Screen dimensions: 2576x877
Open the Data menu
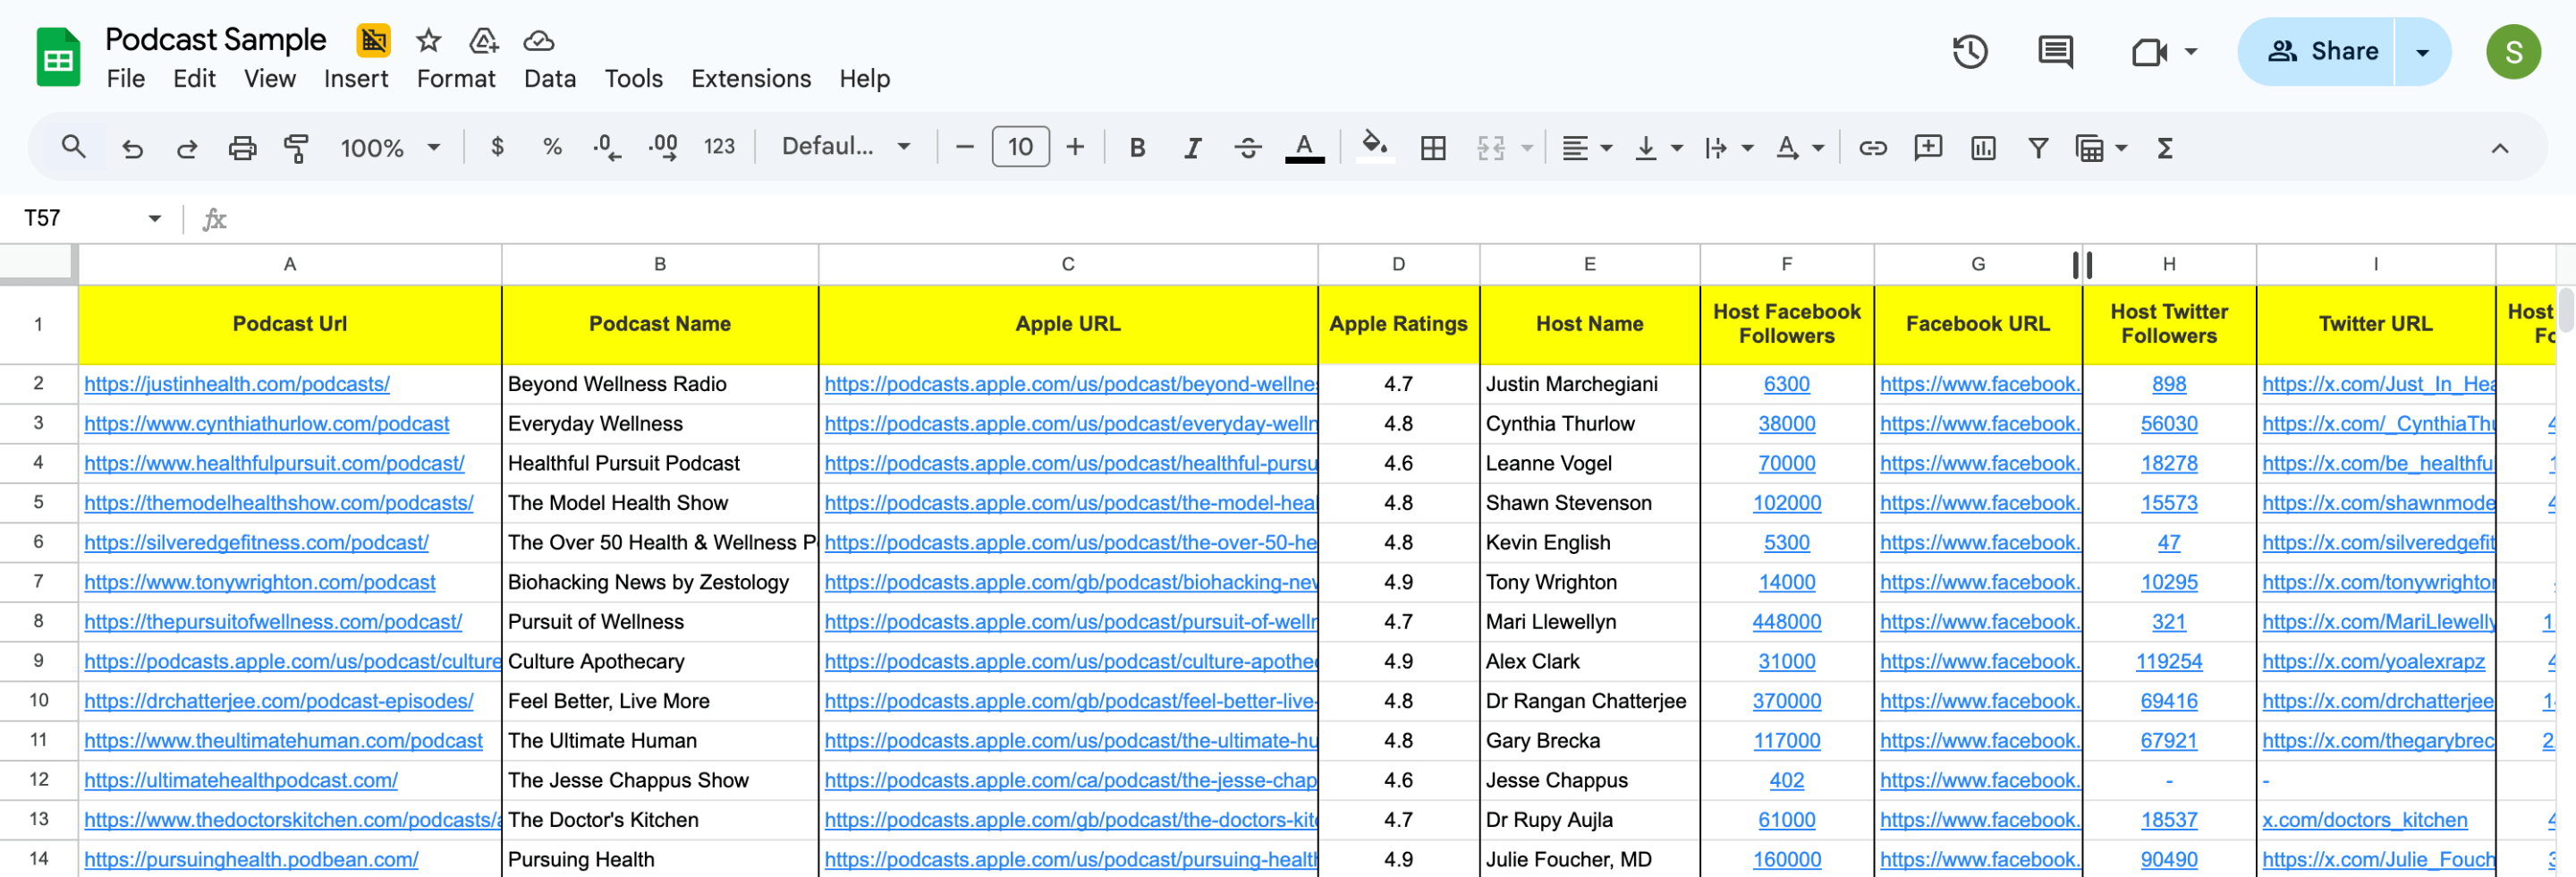tap(550, 79)
